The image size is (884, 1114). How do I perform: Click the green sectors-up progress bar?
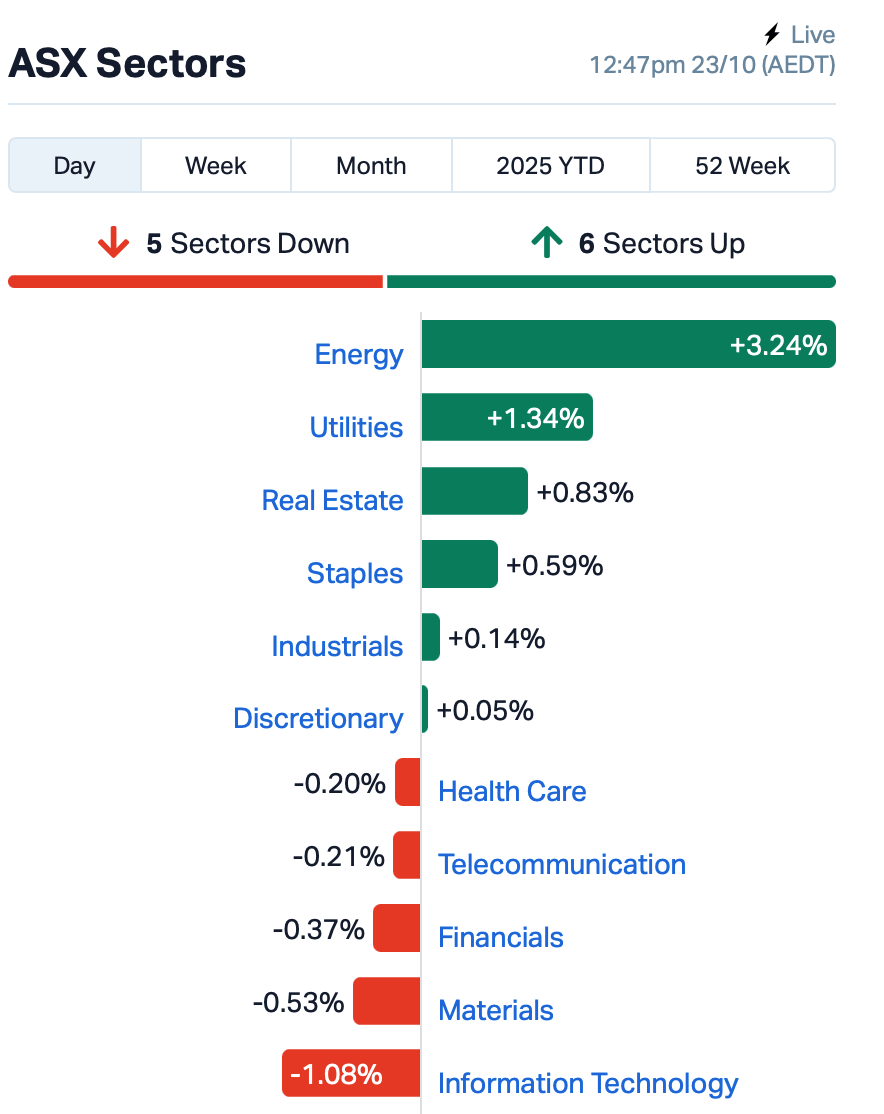click(610, 282)
